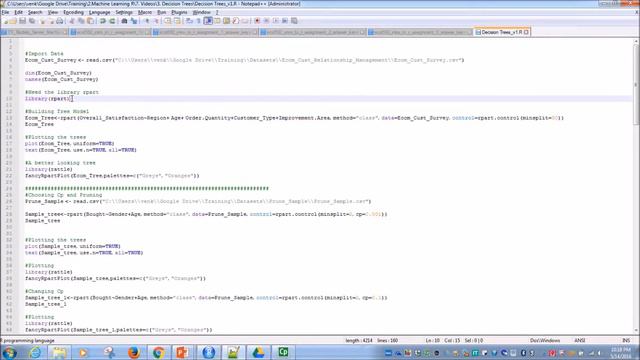
Task: Click the Playback macro icon
Action: [x=276, y=21]
